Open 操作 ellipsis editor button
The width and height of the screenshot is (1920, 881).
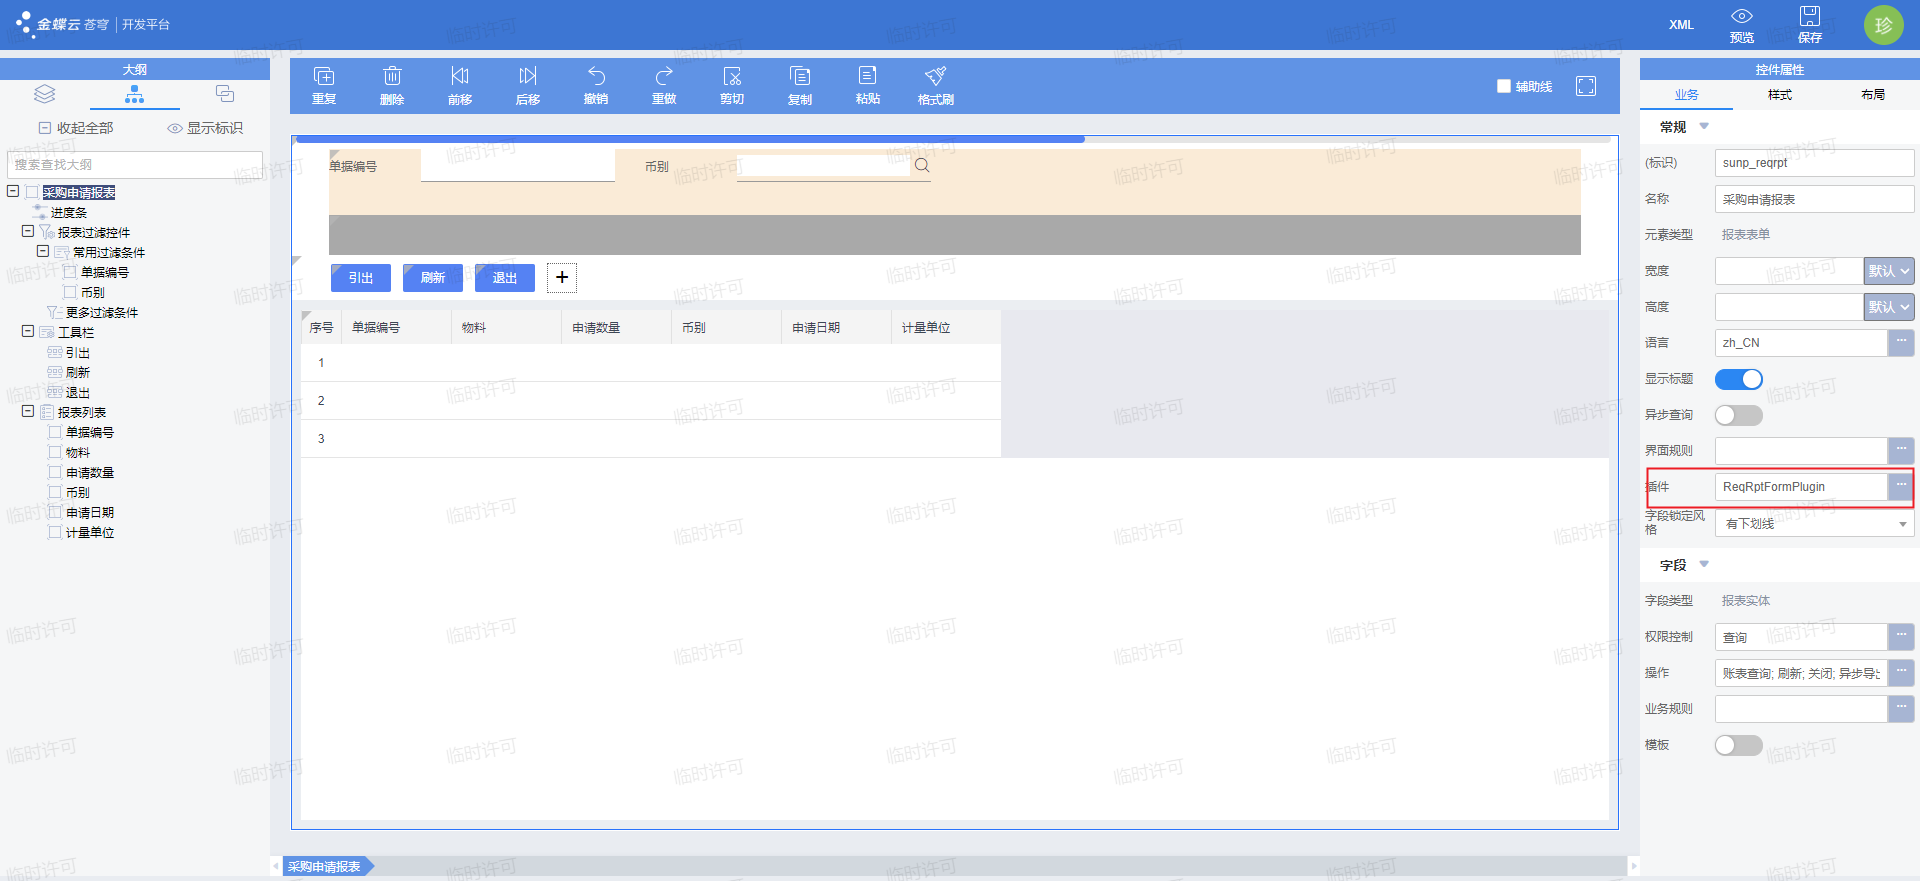(1901, 673)
